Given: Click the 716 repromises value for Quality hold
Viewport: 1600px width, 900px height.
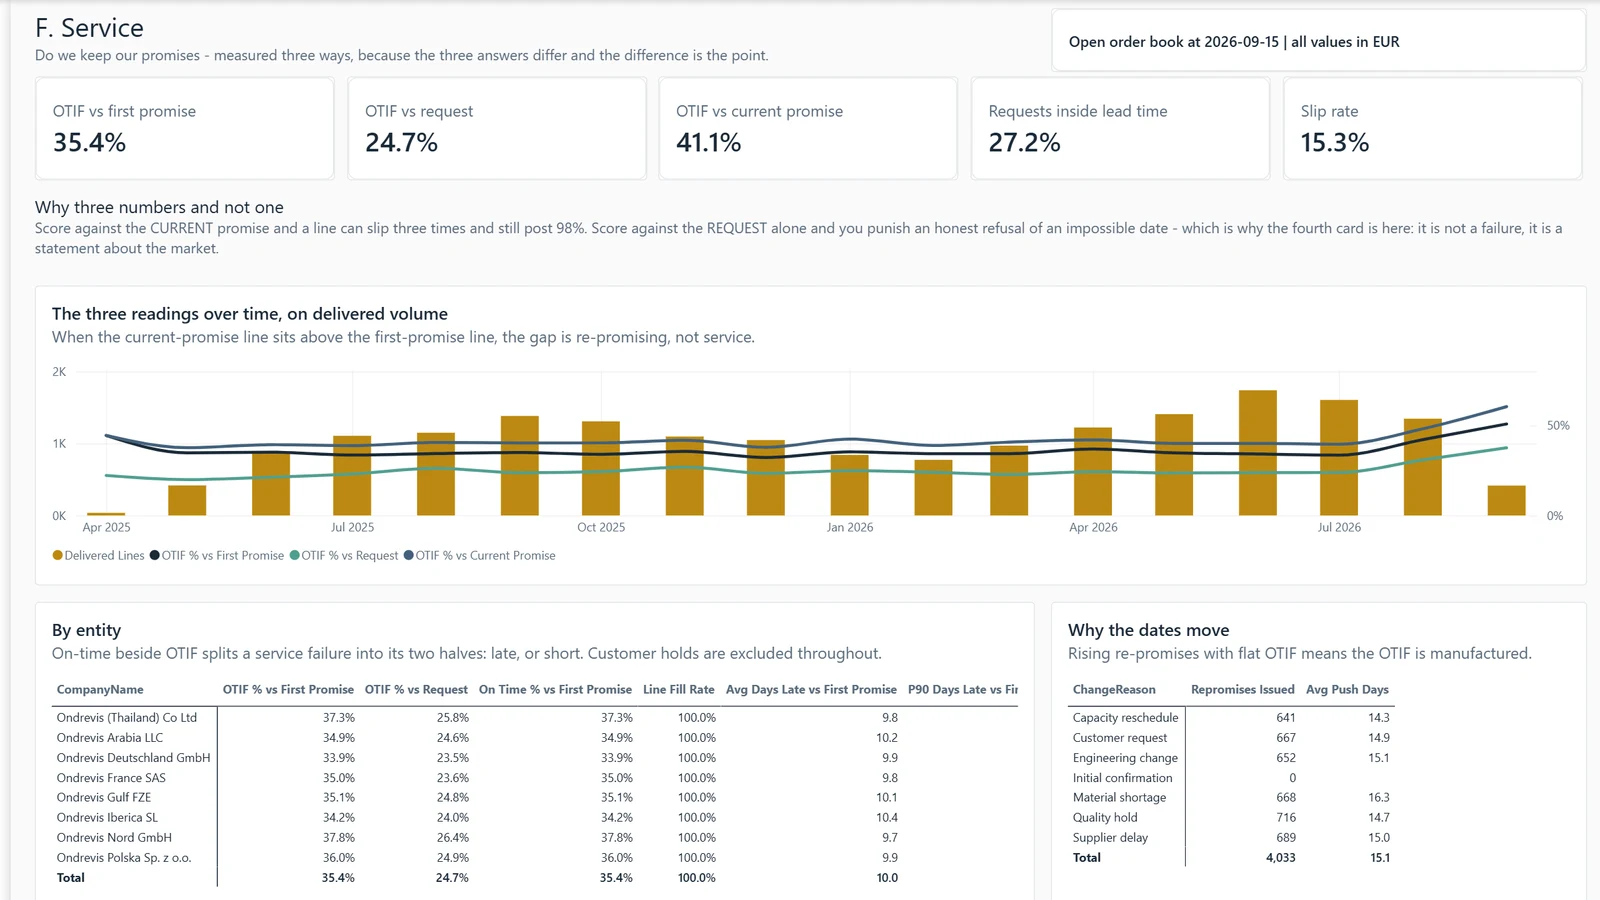Looking at the screenshot, I should click(x=1286, y=818).
